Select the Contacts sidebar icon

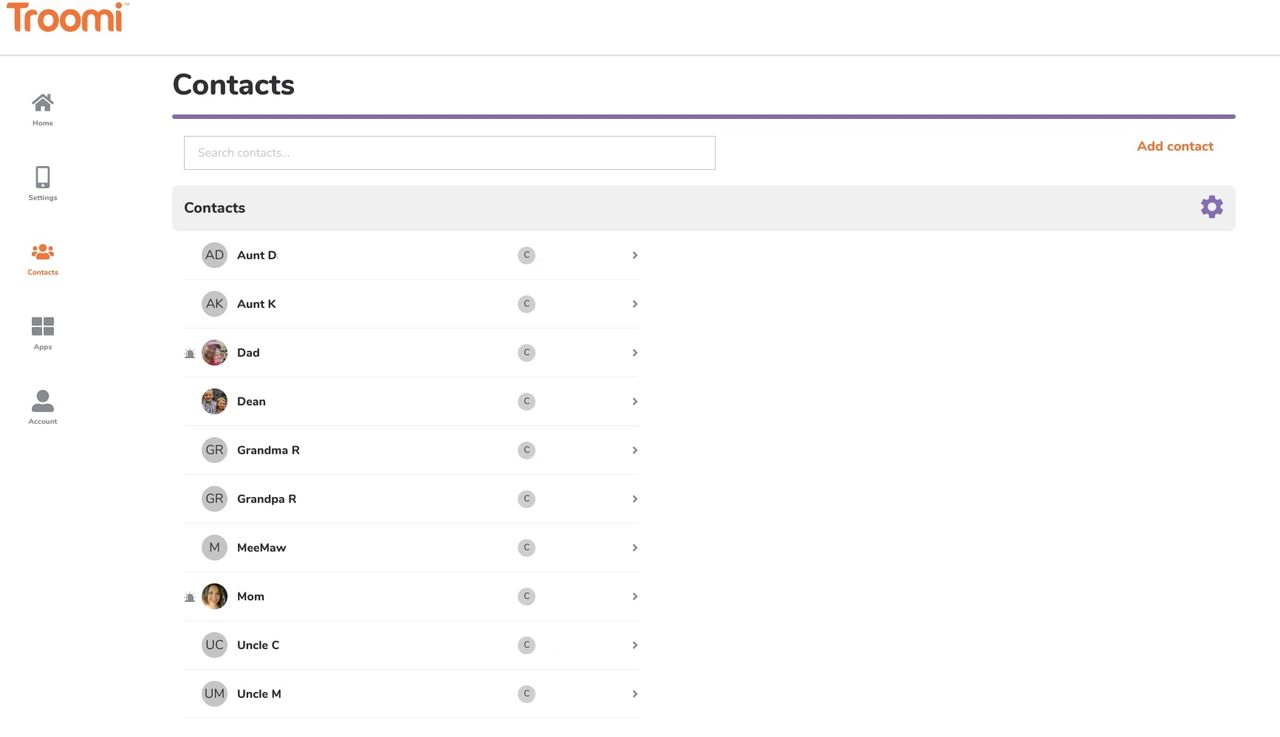[42, 252]
